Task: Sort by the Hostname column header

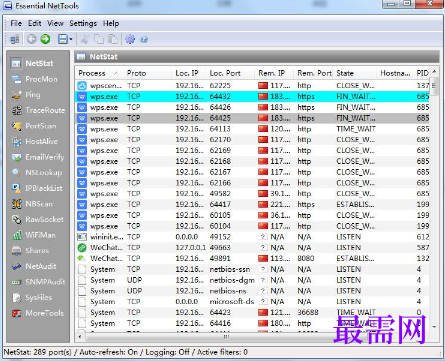Action: 395,73
